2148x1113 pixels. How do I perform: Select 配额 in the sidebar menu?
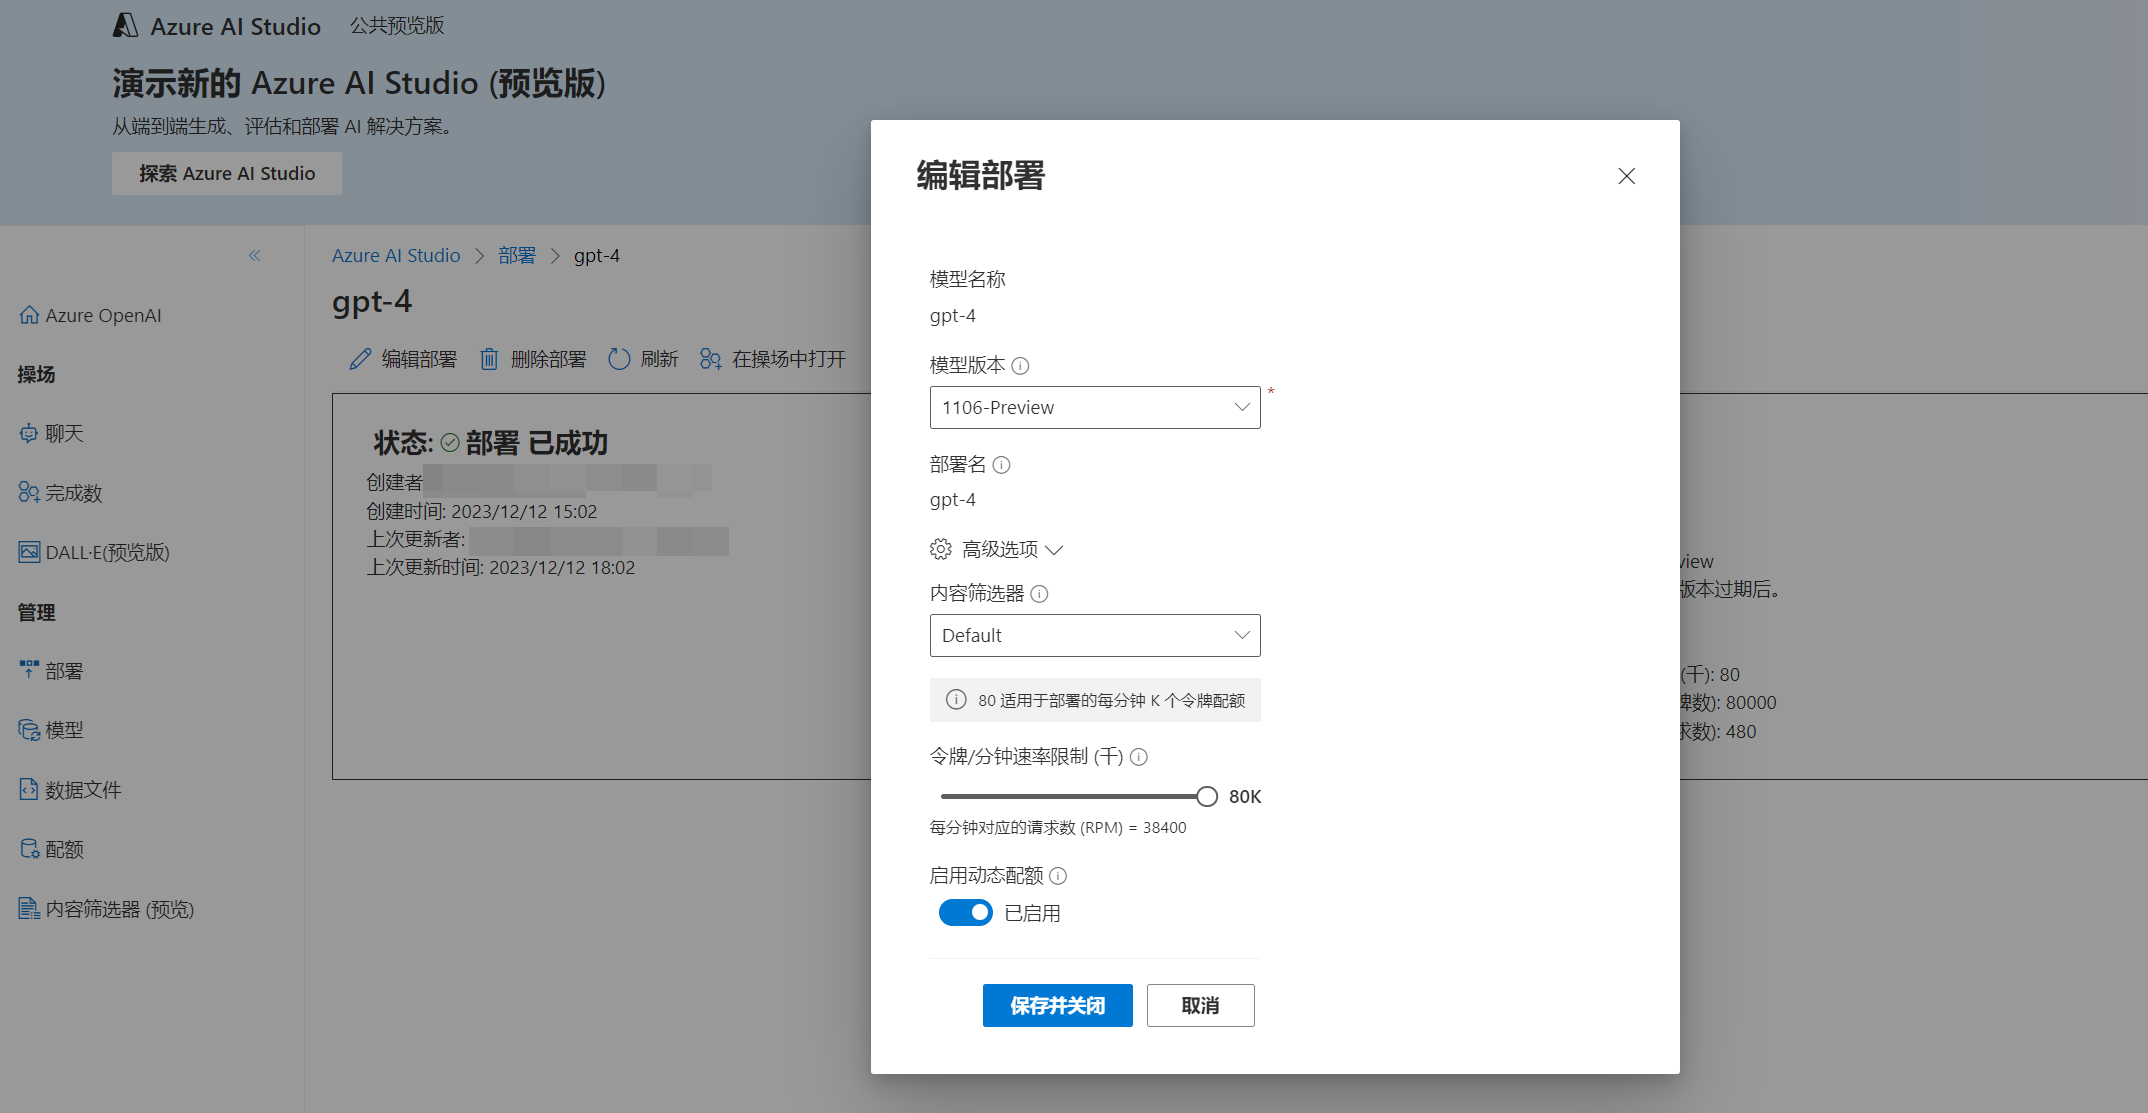click(x=64, y=849)
